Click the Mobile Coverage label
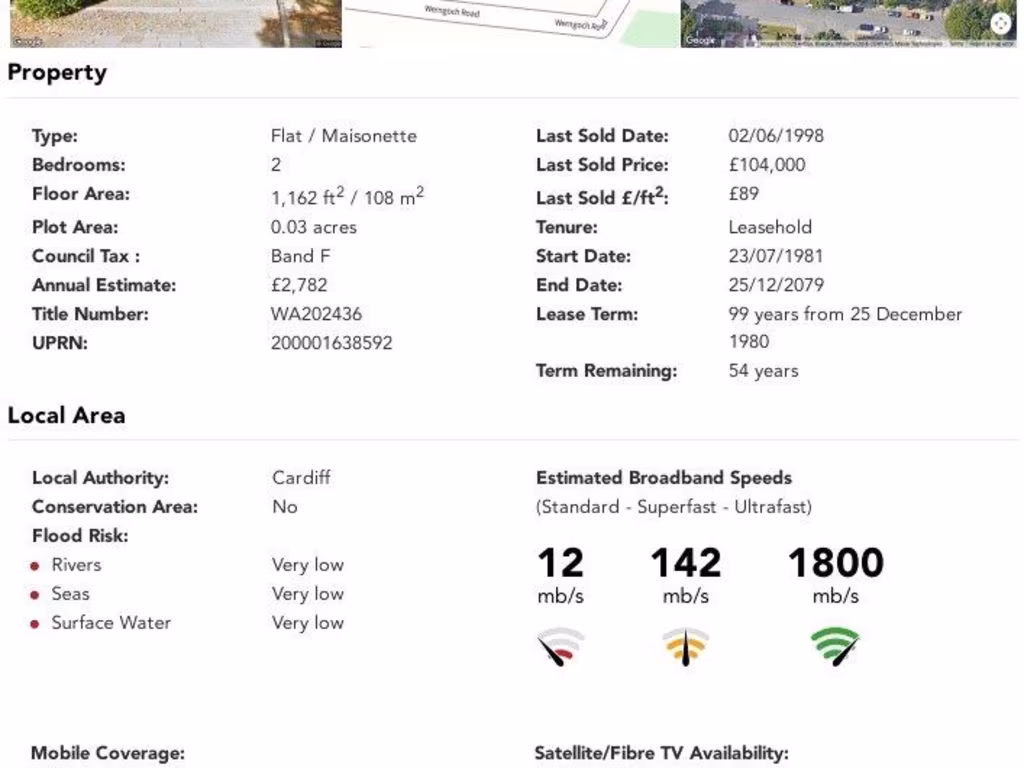 pos(108,753)
